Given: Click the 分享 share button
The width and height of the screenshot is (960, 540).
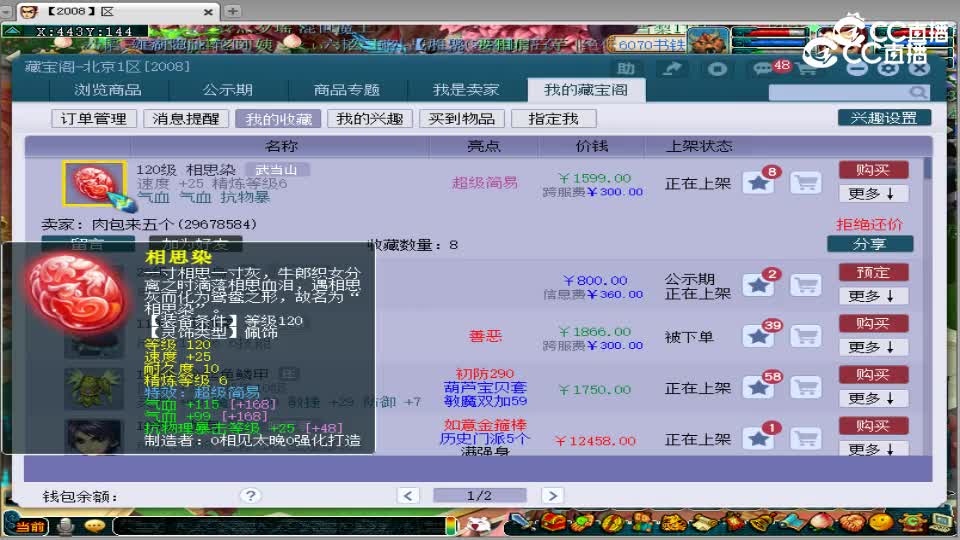Looking at the screenshot, I should 870,244.
